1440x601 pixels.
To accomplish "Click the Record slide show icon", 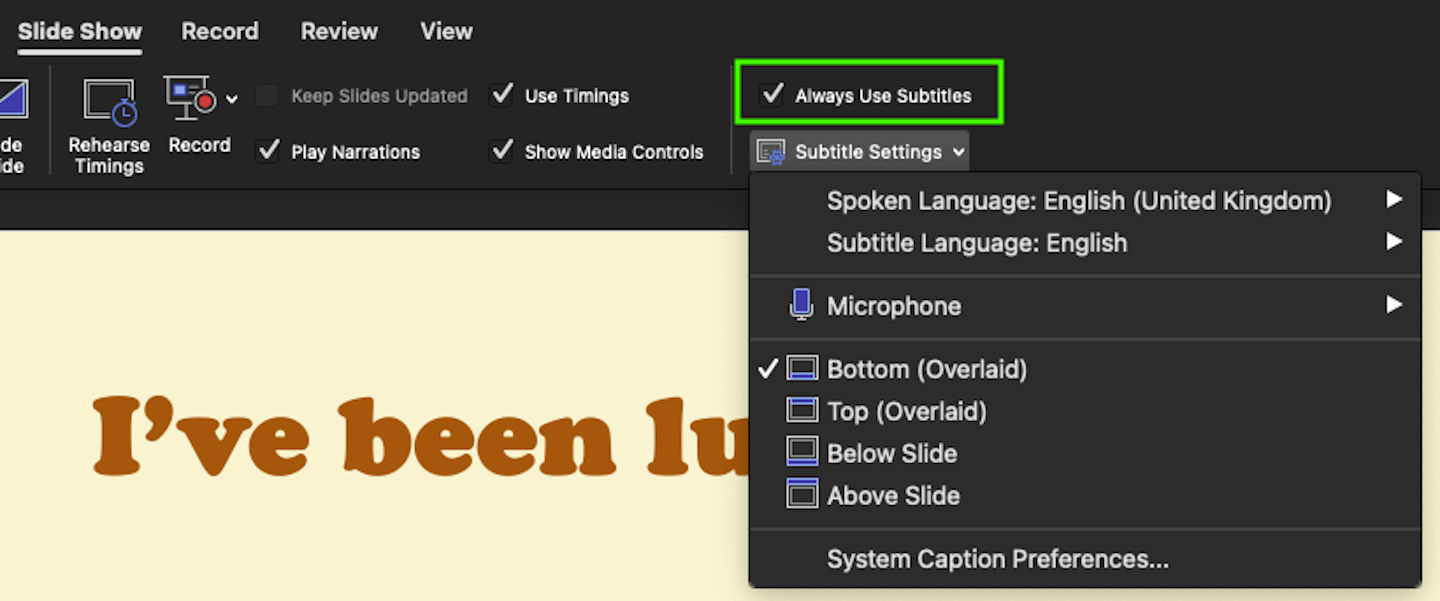I will 190,99.
